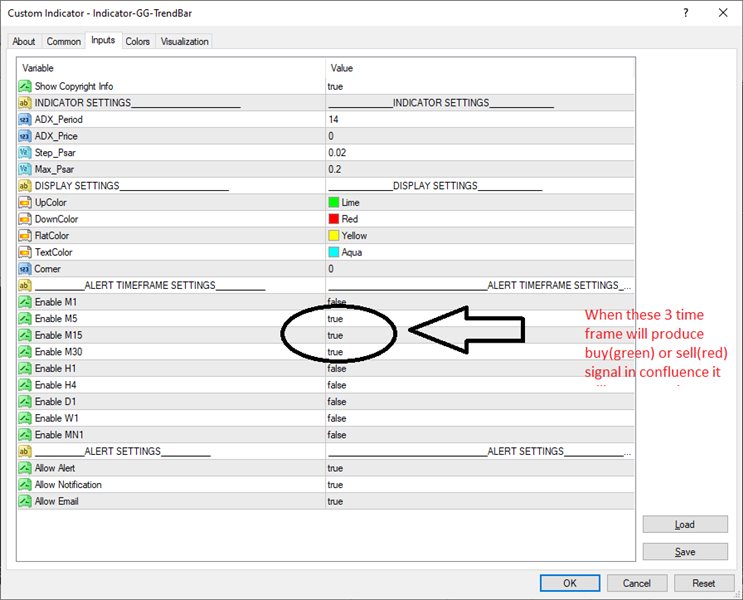Pick the Yellow FlatColor swatch

tap(334, 236)
